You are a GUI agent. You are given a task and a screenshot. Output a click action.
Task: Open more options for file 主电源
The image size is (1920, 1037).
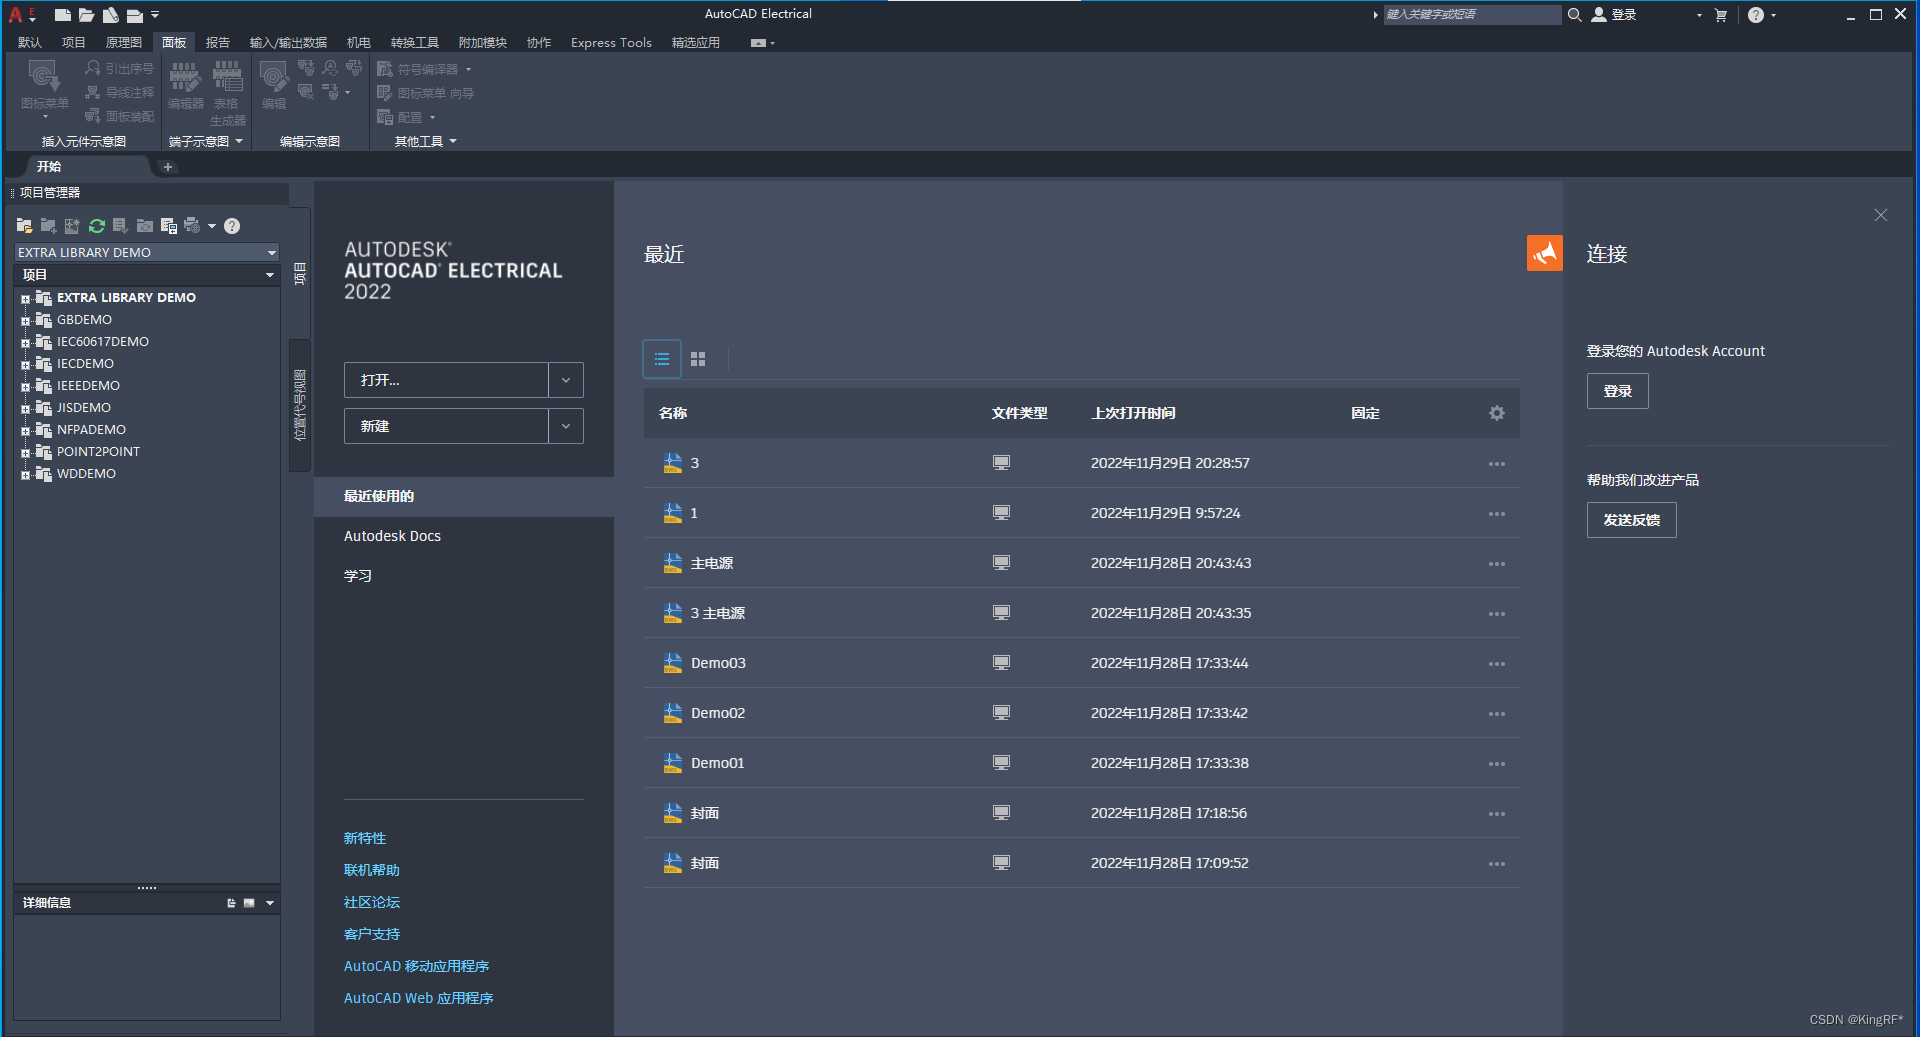1497,564
